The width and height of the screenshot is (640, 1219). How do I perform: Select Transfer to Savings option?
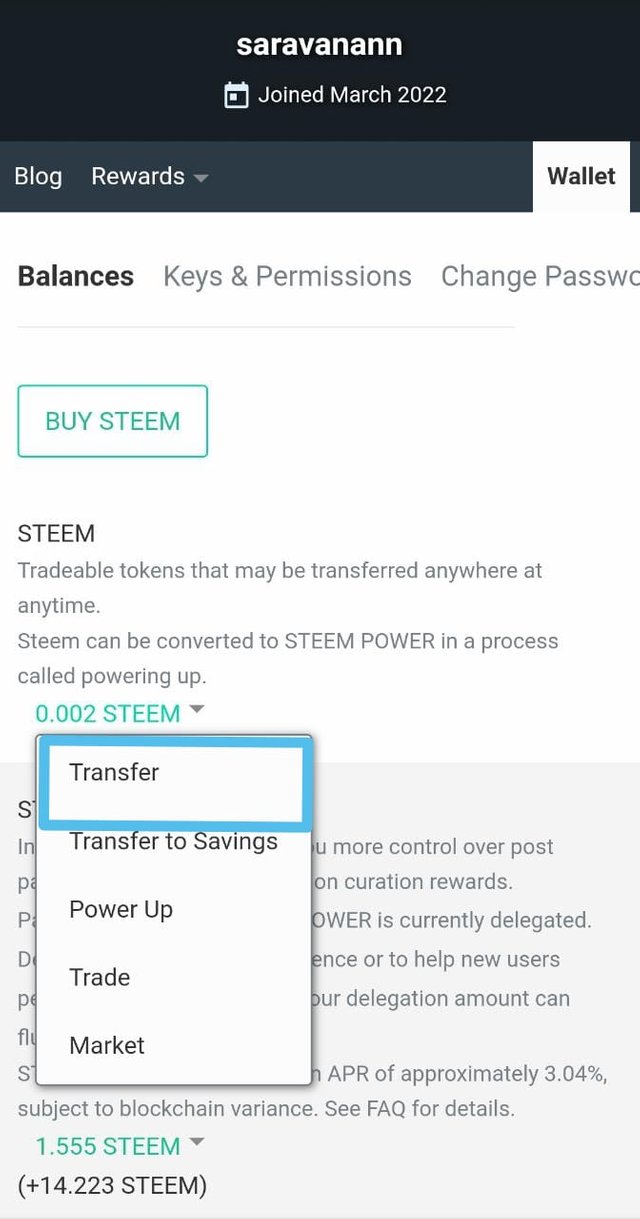coord(173,841)
